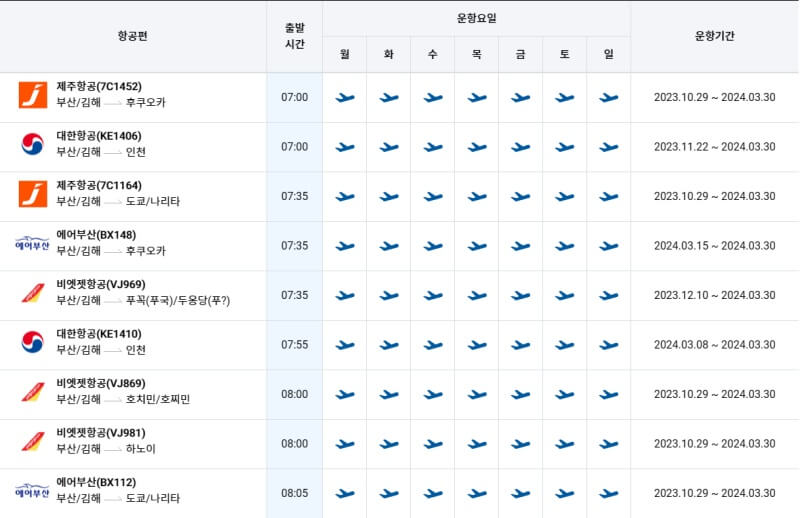This screenshot has height=518, width=800.
Task: Click the 08:05 departure time
Action: 294,493
